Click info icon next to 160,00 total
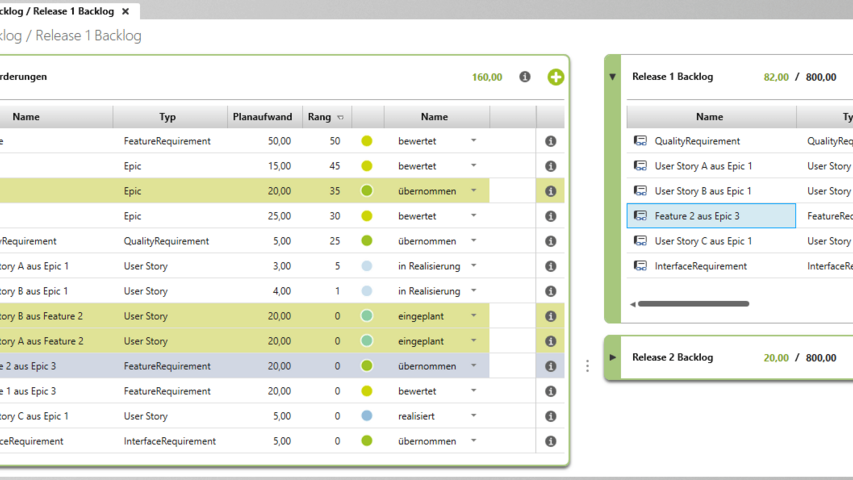 (x=525, y=77)
